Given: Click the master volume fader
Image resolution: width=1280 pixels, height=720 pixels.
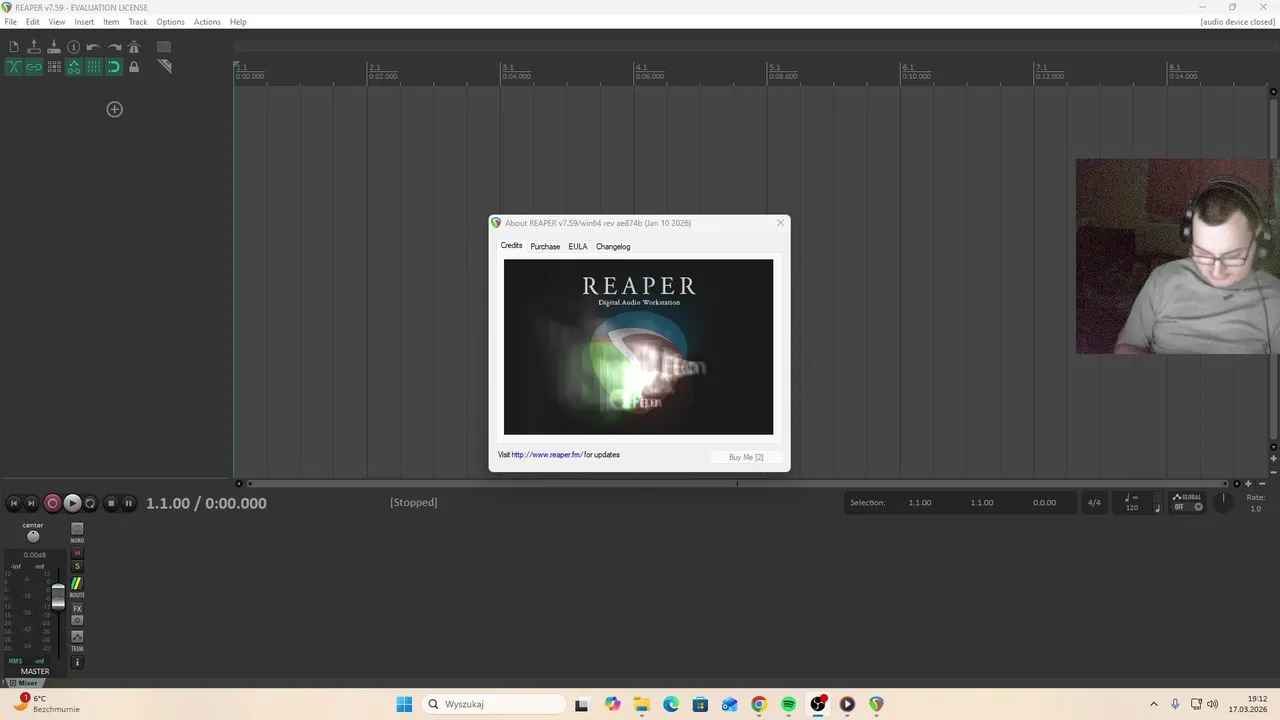Looking at the screenshot, I should (x=58, y=596).
